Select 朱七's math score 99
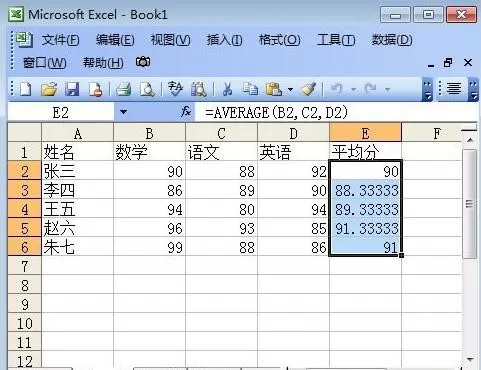 (149, 247)
